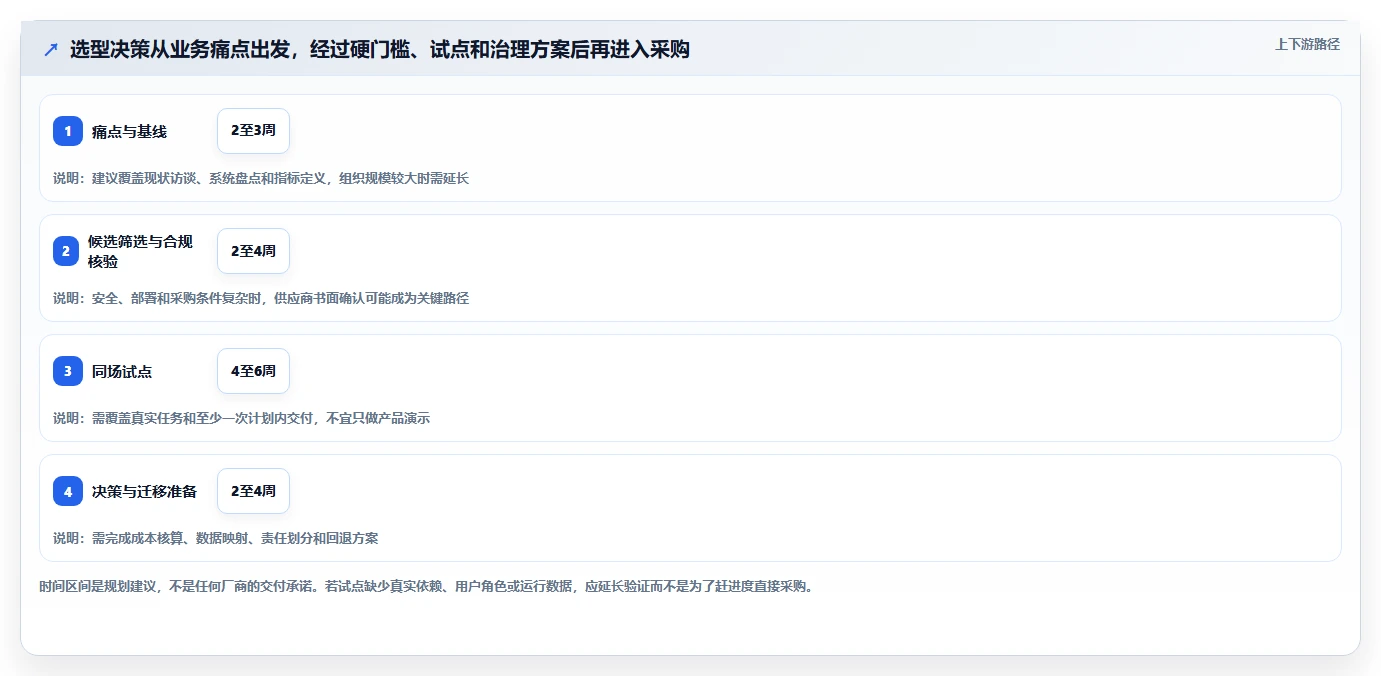Click the note starting 说明：安全、部署和采购条件
Screen dimensions: 1381x676
261,298
